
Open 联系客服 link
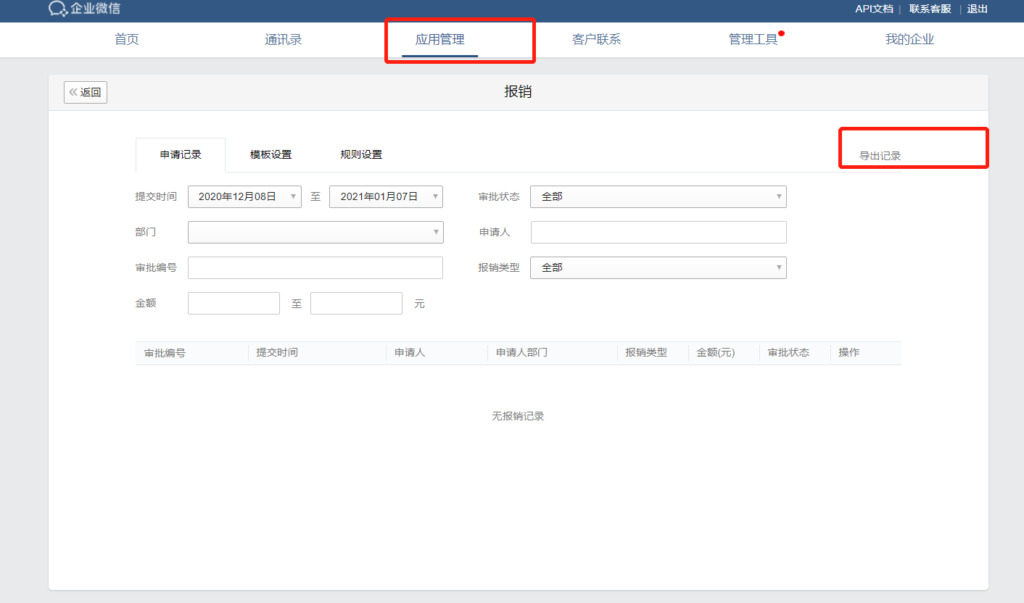click(930, 8)
